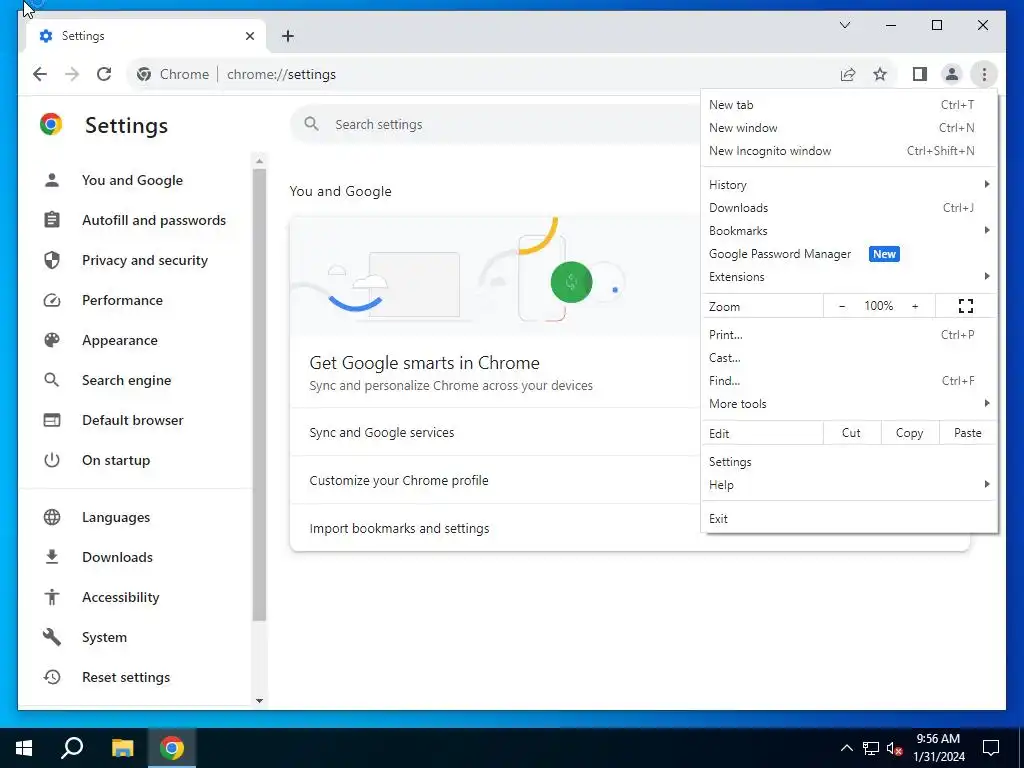Image resolution: width=1024 pixels, height=768 pixels.
Task: Click the Cut button in Edit row
Action: (x=851, y=433)
